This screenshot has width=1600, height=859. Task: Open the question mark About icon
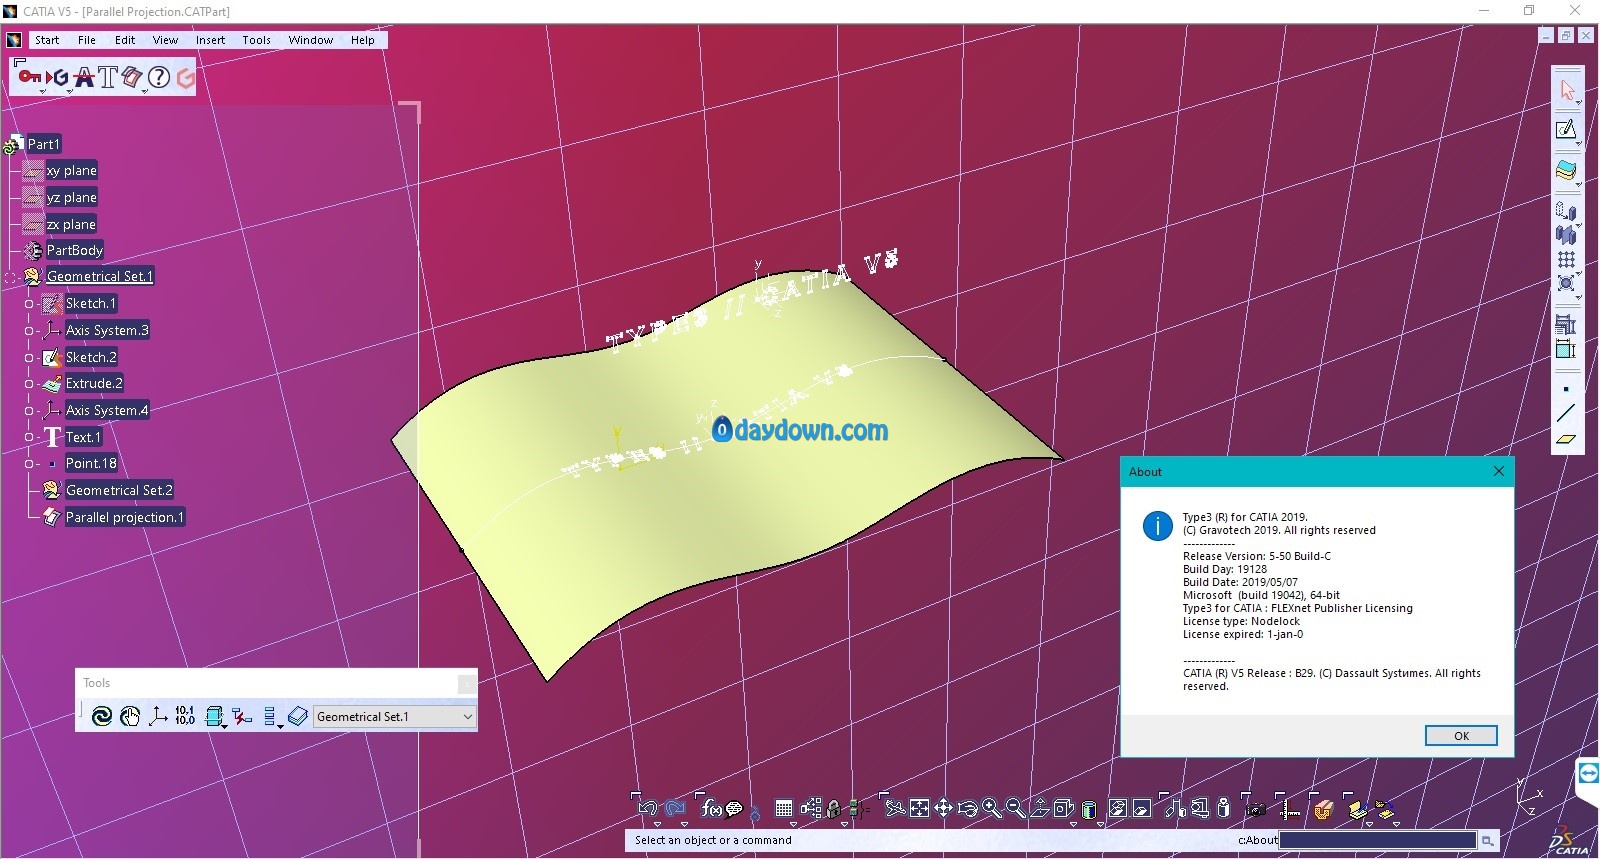[159, 77]
